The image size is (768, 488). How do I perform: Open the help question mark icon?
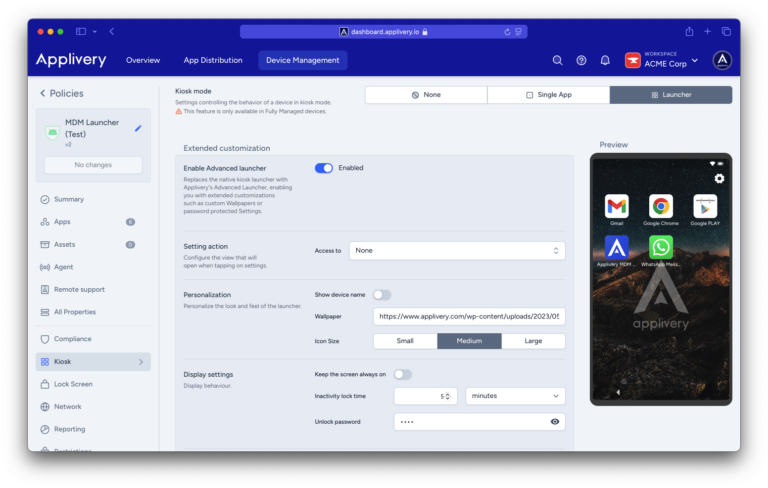tap(581, 60)
